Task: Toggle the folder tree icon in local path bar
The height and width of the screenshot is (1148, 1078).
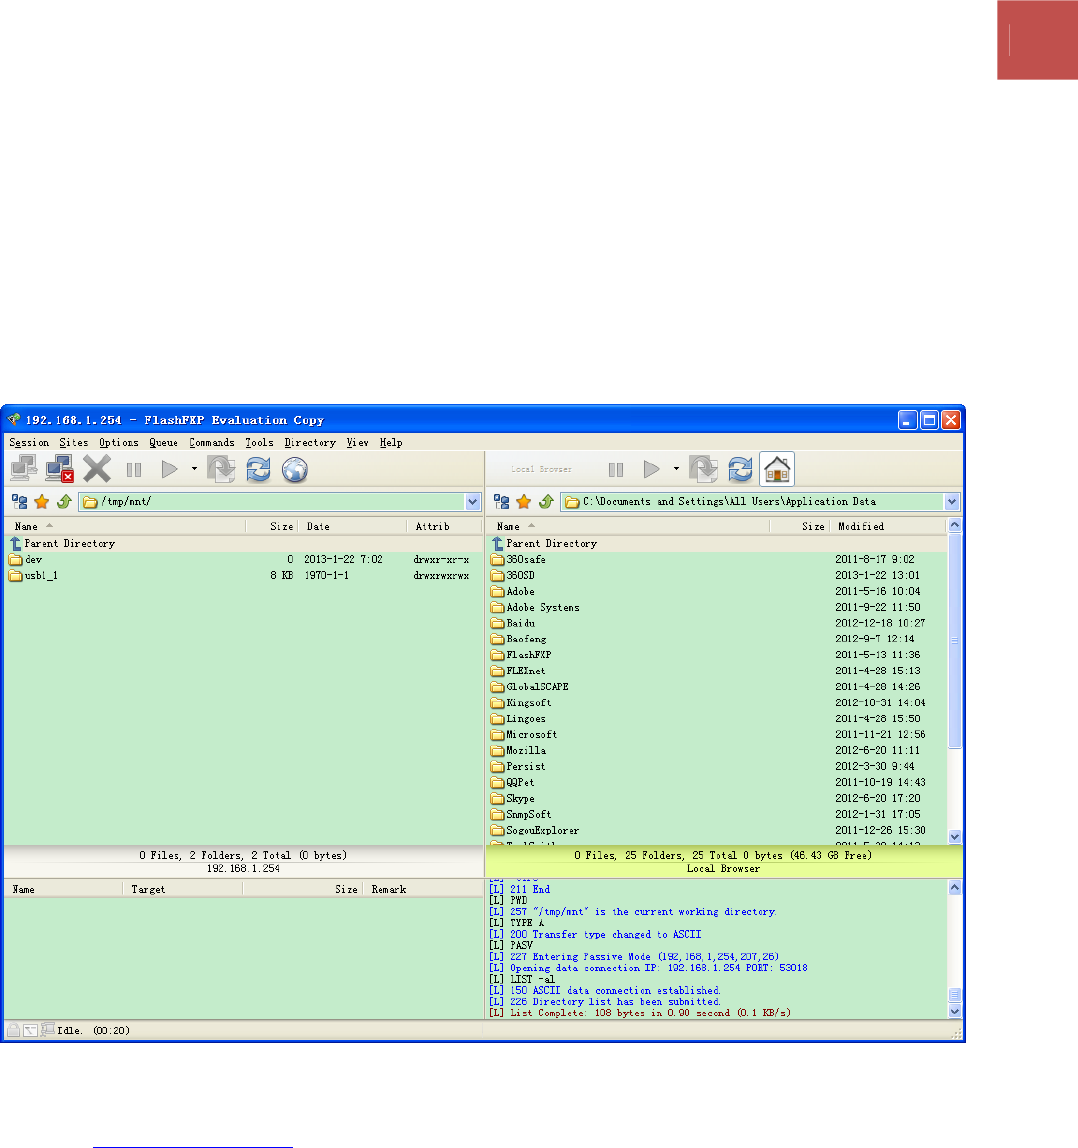Action: tap(502, 502)
